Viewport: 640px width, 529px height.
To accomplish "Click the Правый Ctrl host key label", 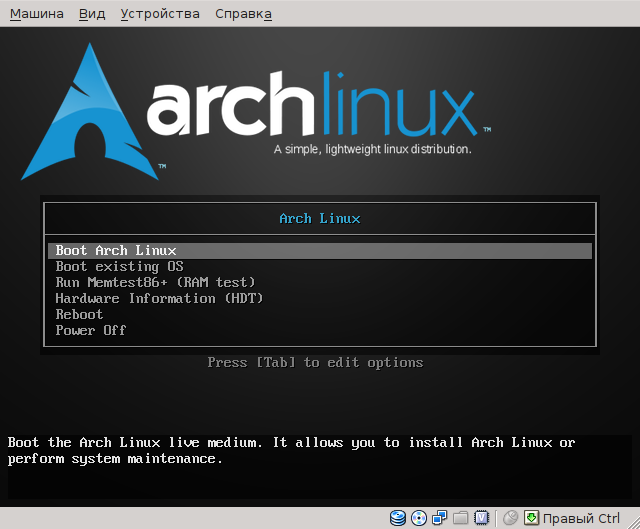I will tap(581, 519).
